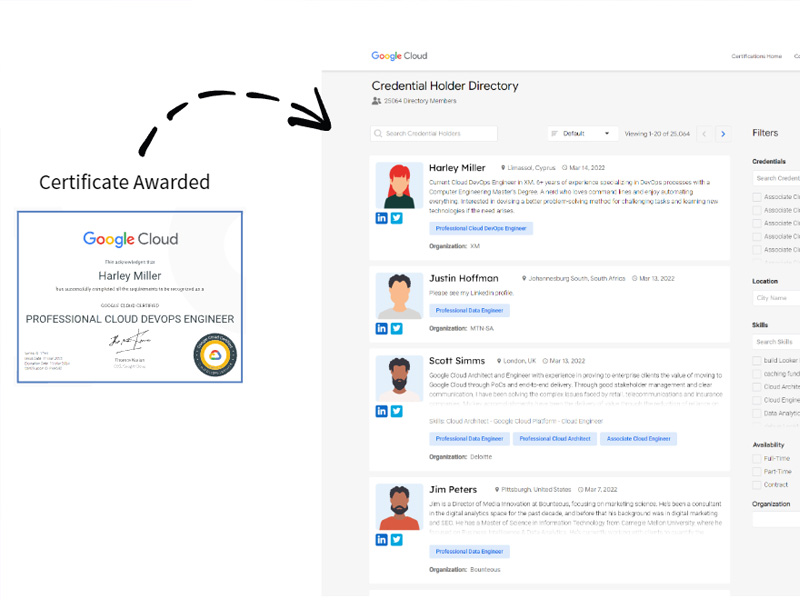The width and height of the screenshot is (800, 600).
Task: Click Justin Hoffman's Professional Data Engineer tag
Action: coord(469,311)
